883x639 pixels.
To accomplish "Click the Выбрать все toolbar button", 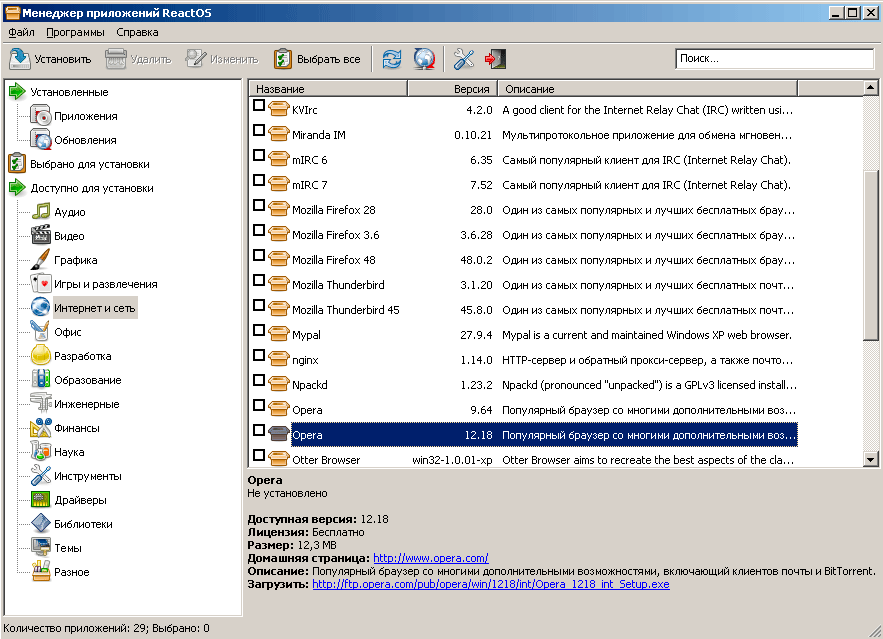I will (317, 59).
